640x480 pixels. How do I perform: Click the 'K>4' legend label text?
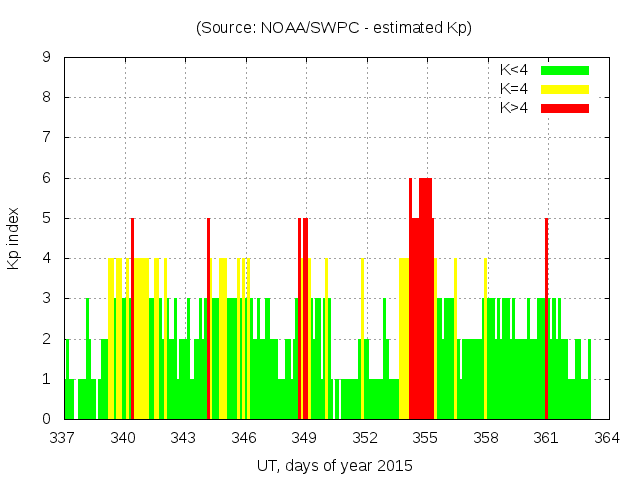click(515, 107)
